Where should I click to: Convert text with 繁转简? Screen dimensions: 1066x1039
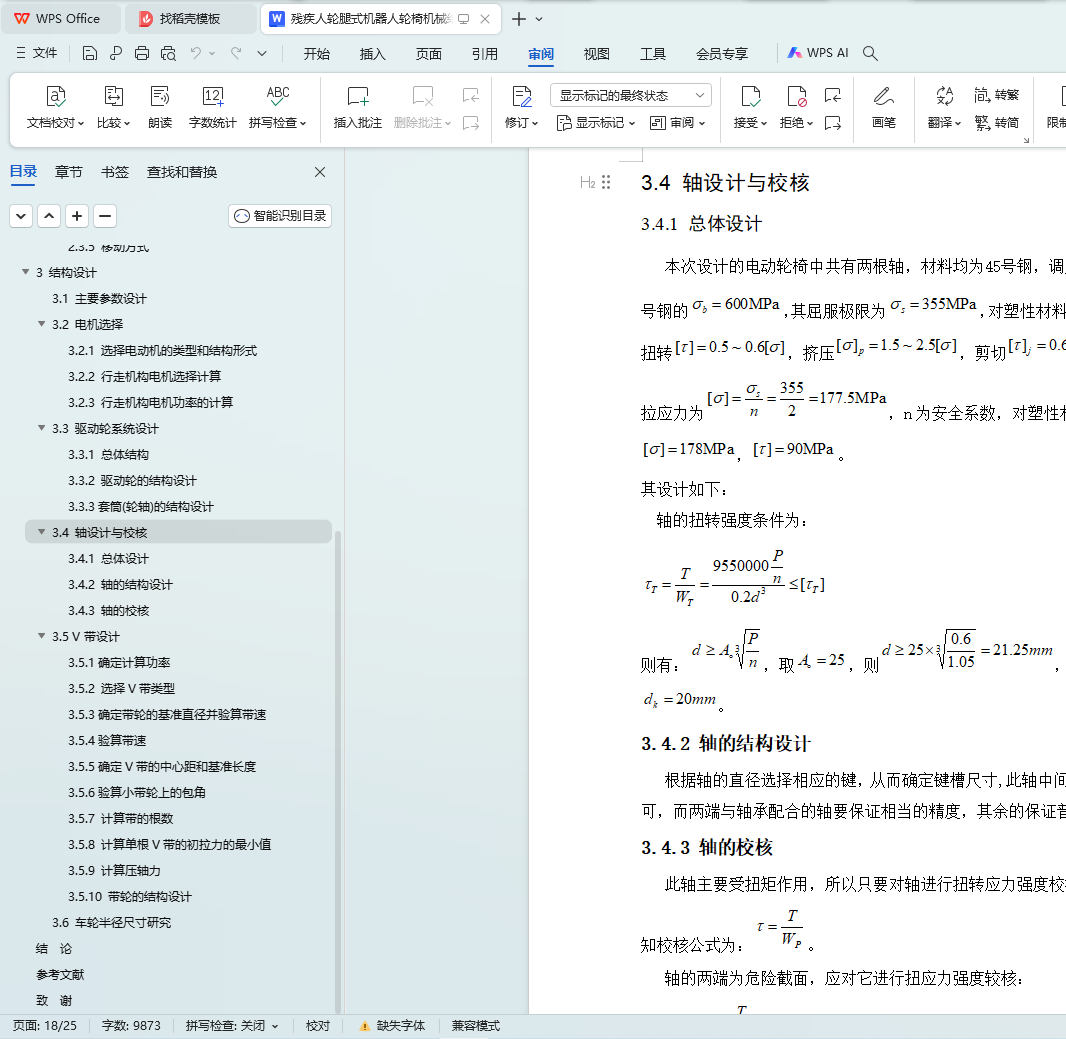pos(997,122)
